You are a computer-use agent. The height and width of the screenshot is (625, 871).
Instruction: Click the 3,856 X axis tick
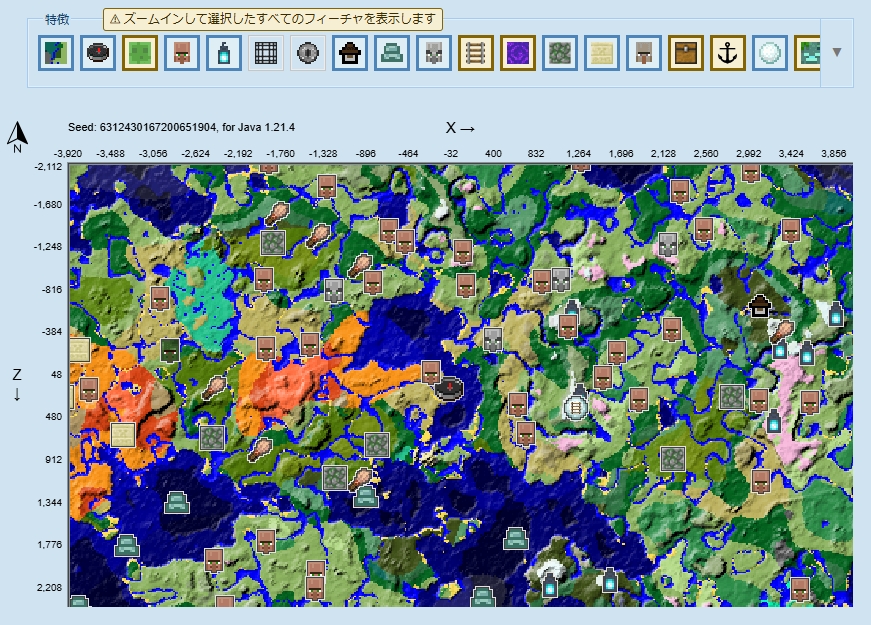[833, 153]
